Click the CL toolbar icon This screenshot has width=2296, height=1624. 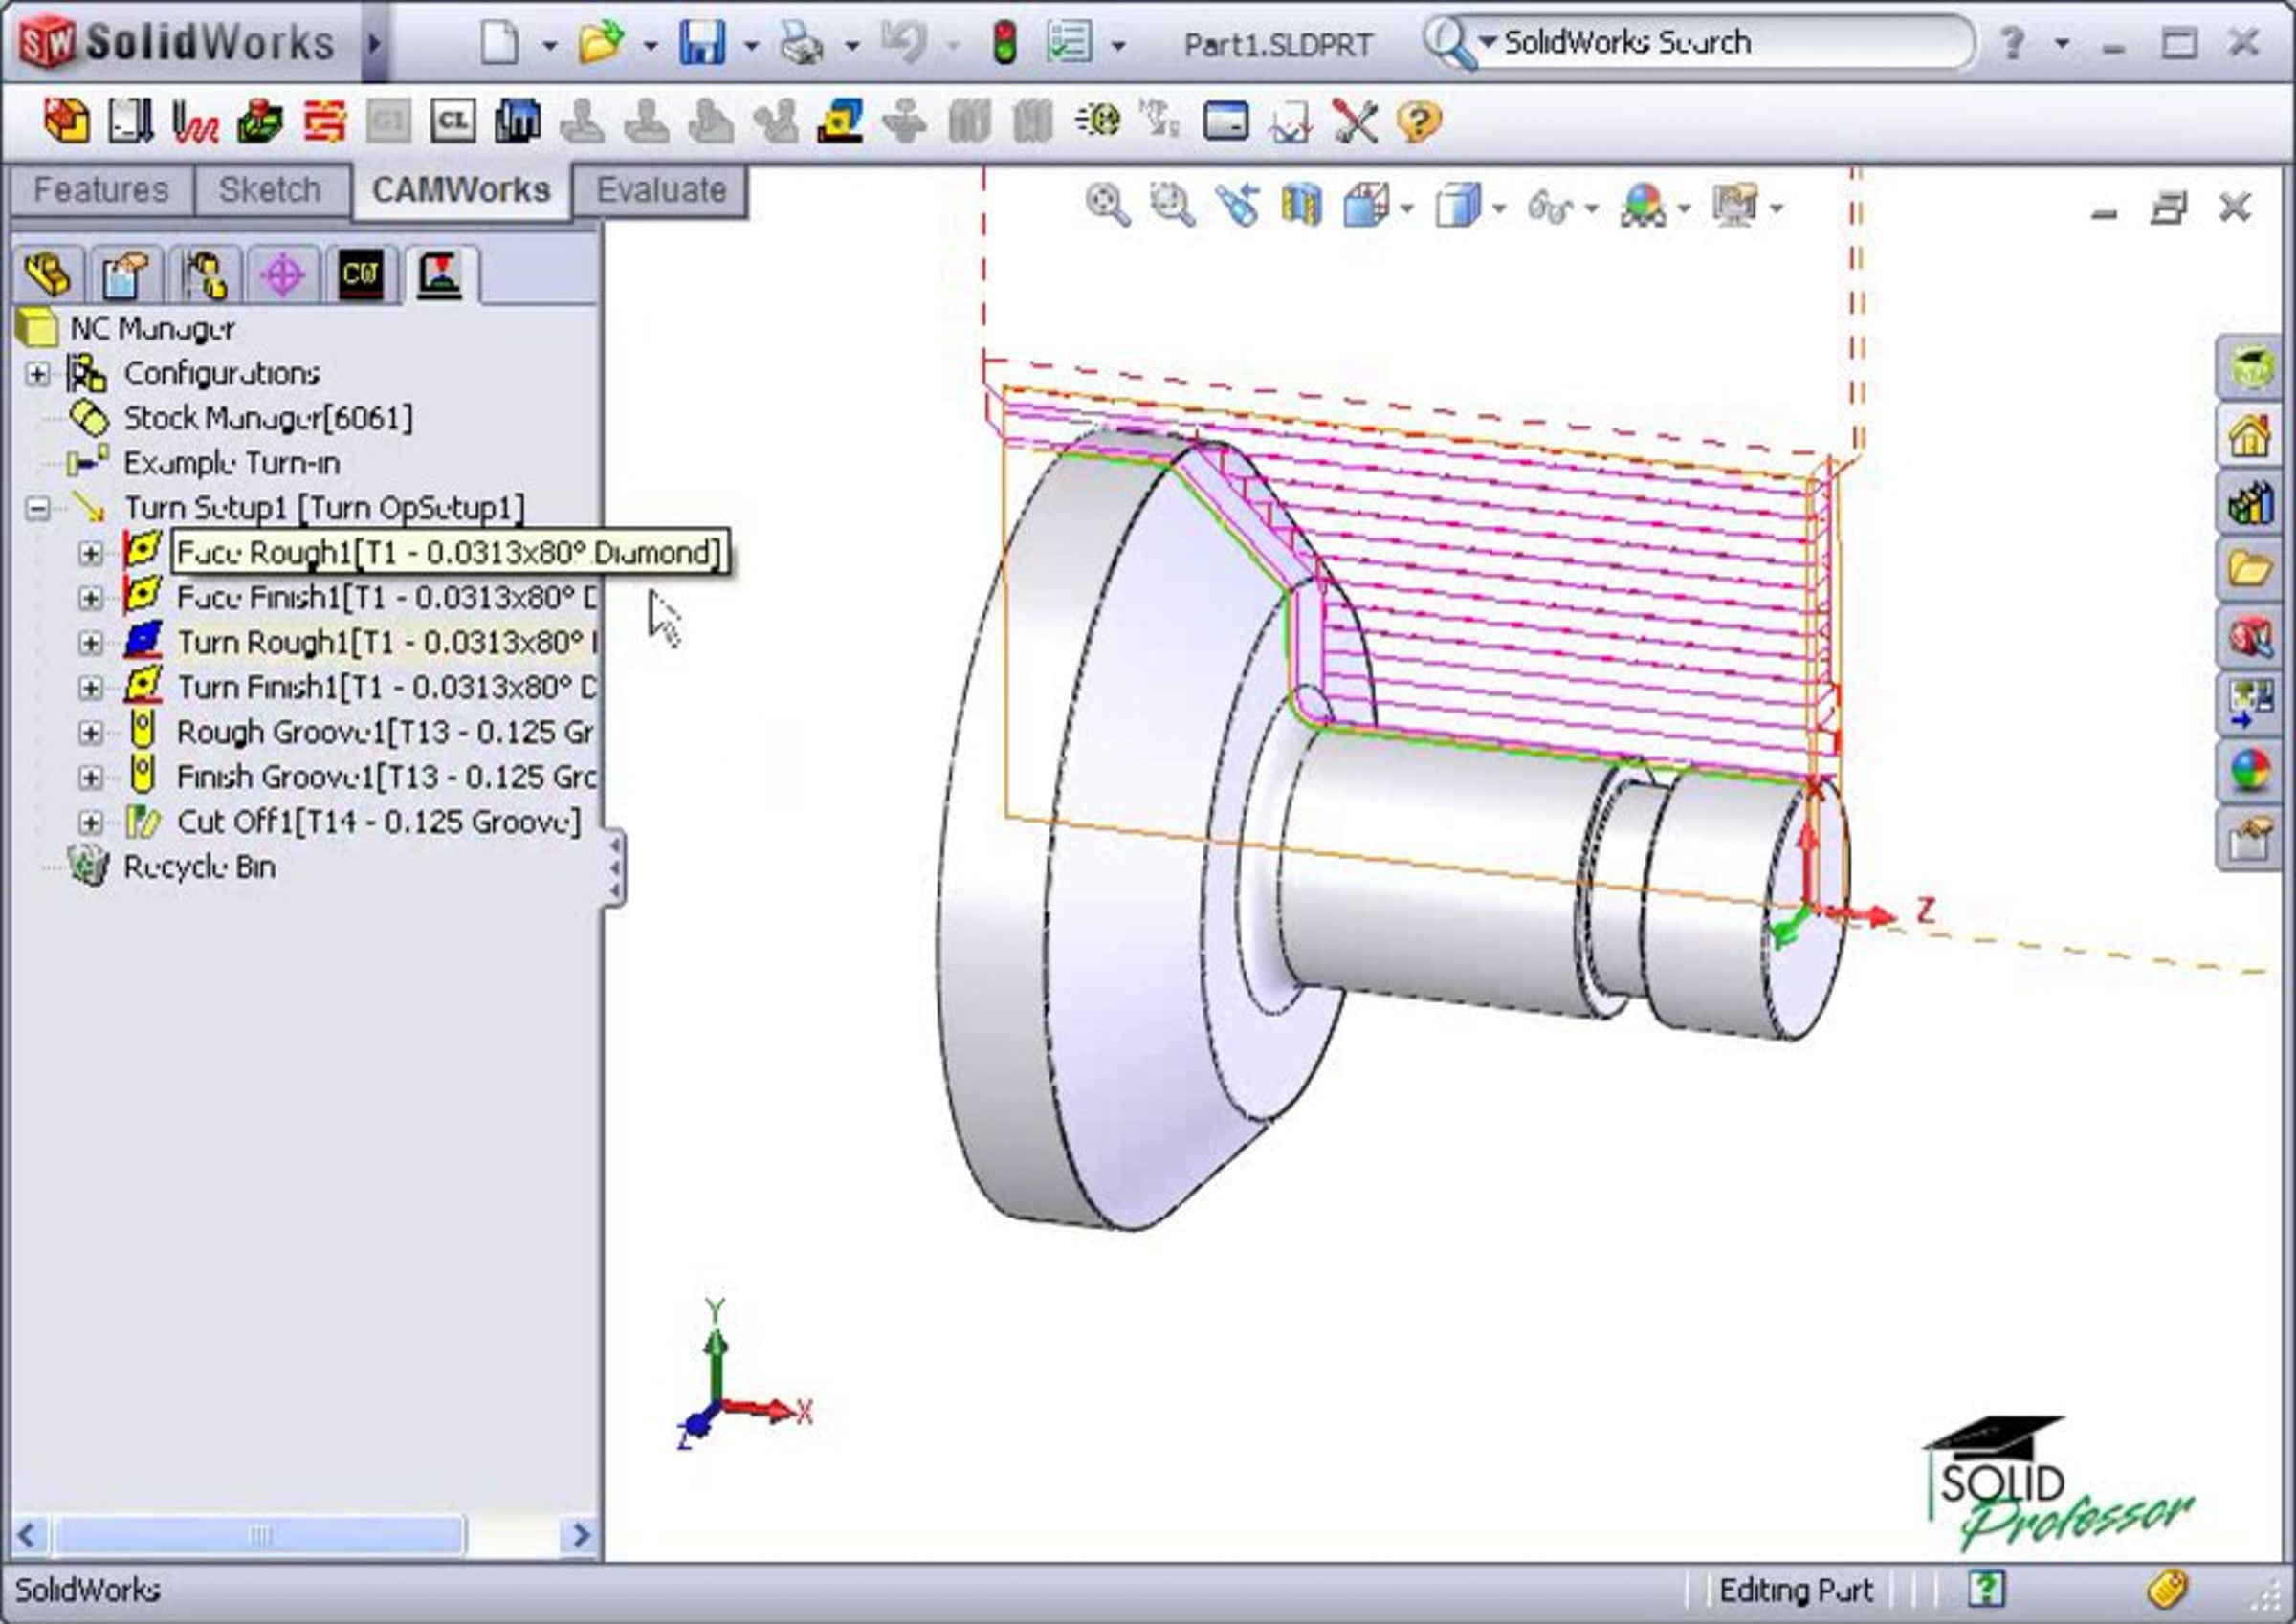(x=453, y=122)
